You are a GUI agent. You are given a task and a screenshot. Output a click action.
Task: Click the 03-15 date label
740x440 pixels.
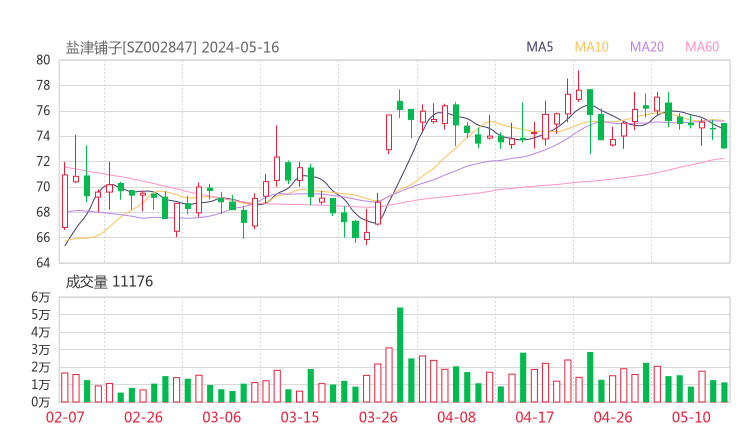[x=300, y=417]
